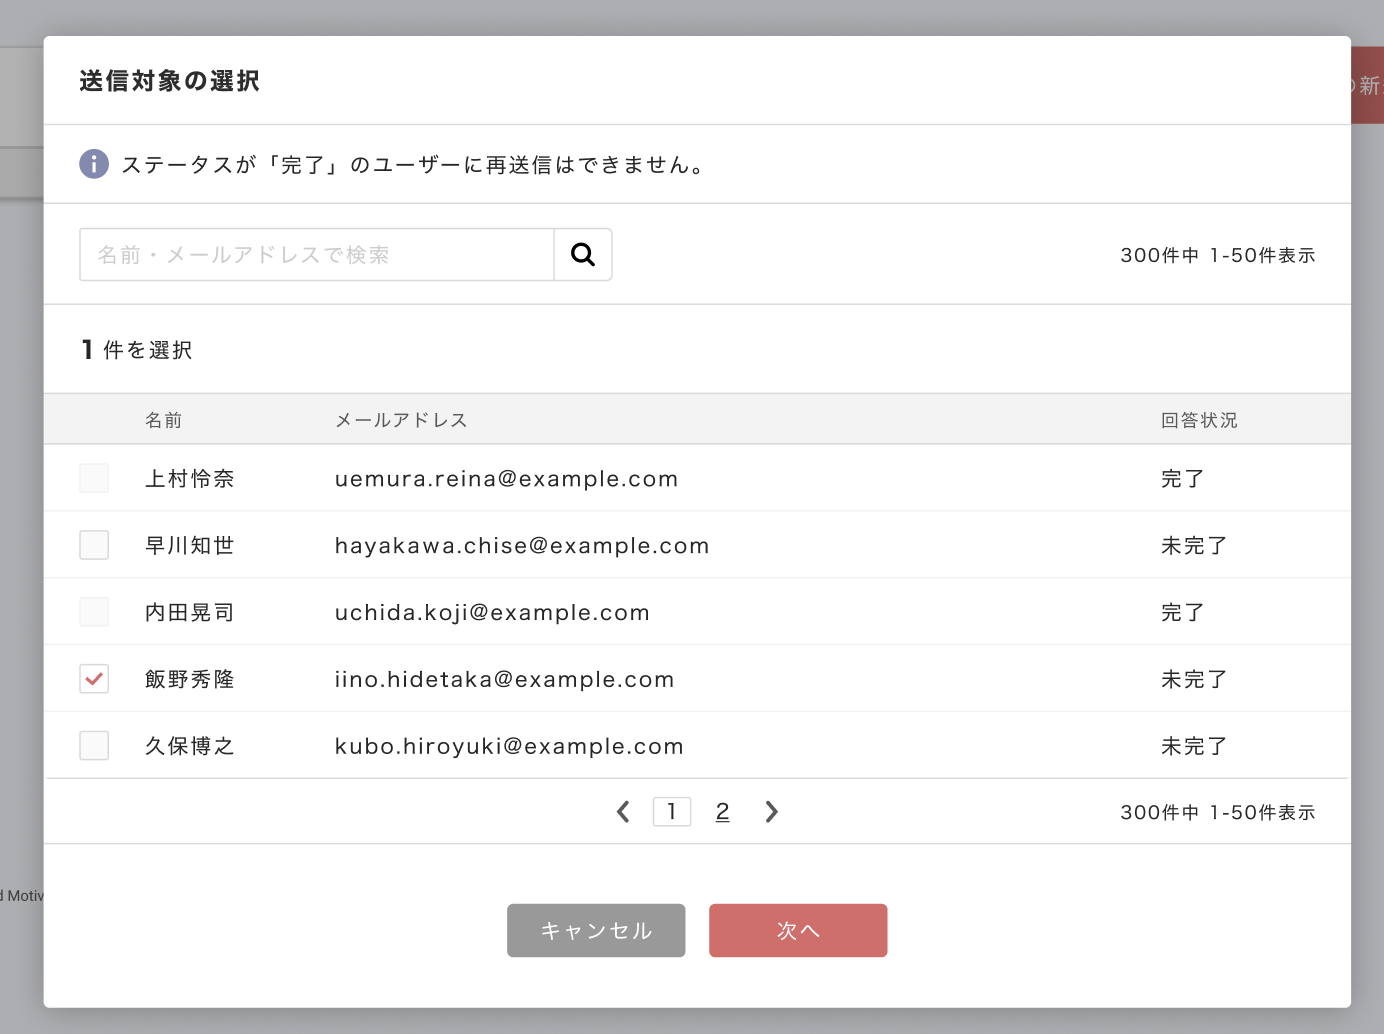Click the name 飯野秀隆
Viewport: 1384px width, 1034px height.
(x=190, y=680)
